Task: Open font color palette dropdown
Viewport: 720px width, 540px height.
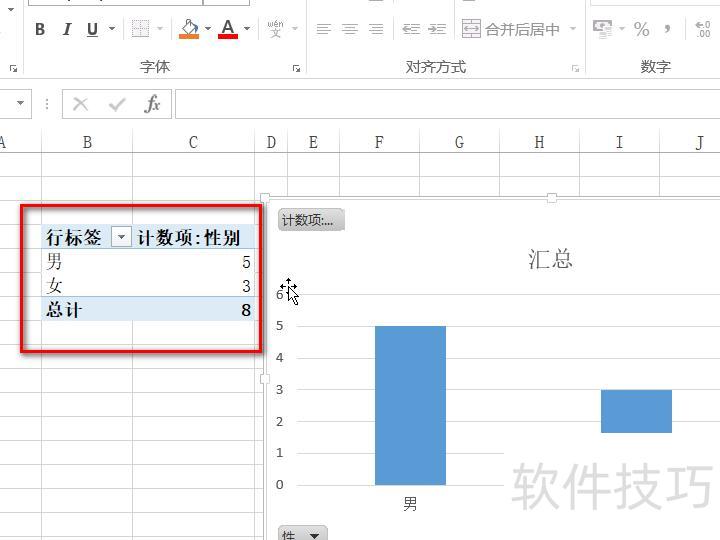Action: pyautogui.click(x=247, y=28)
